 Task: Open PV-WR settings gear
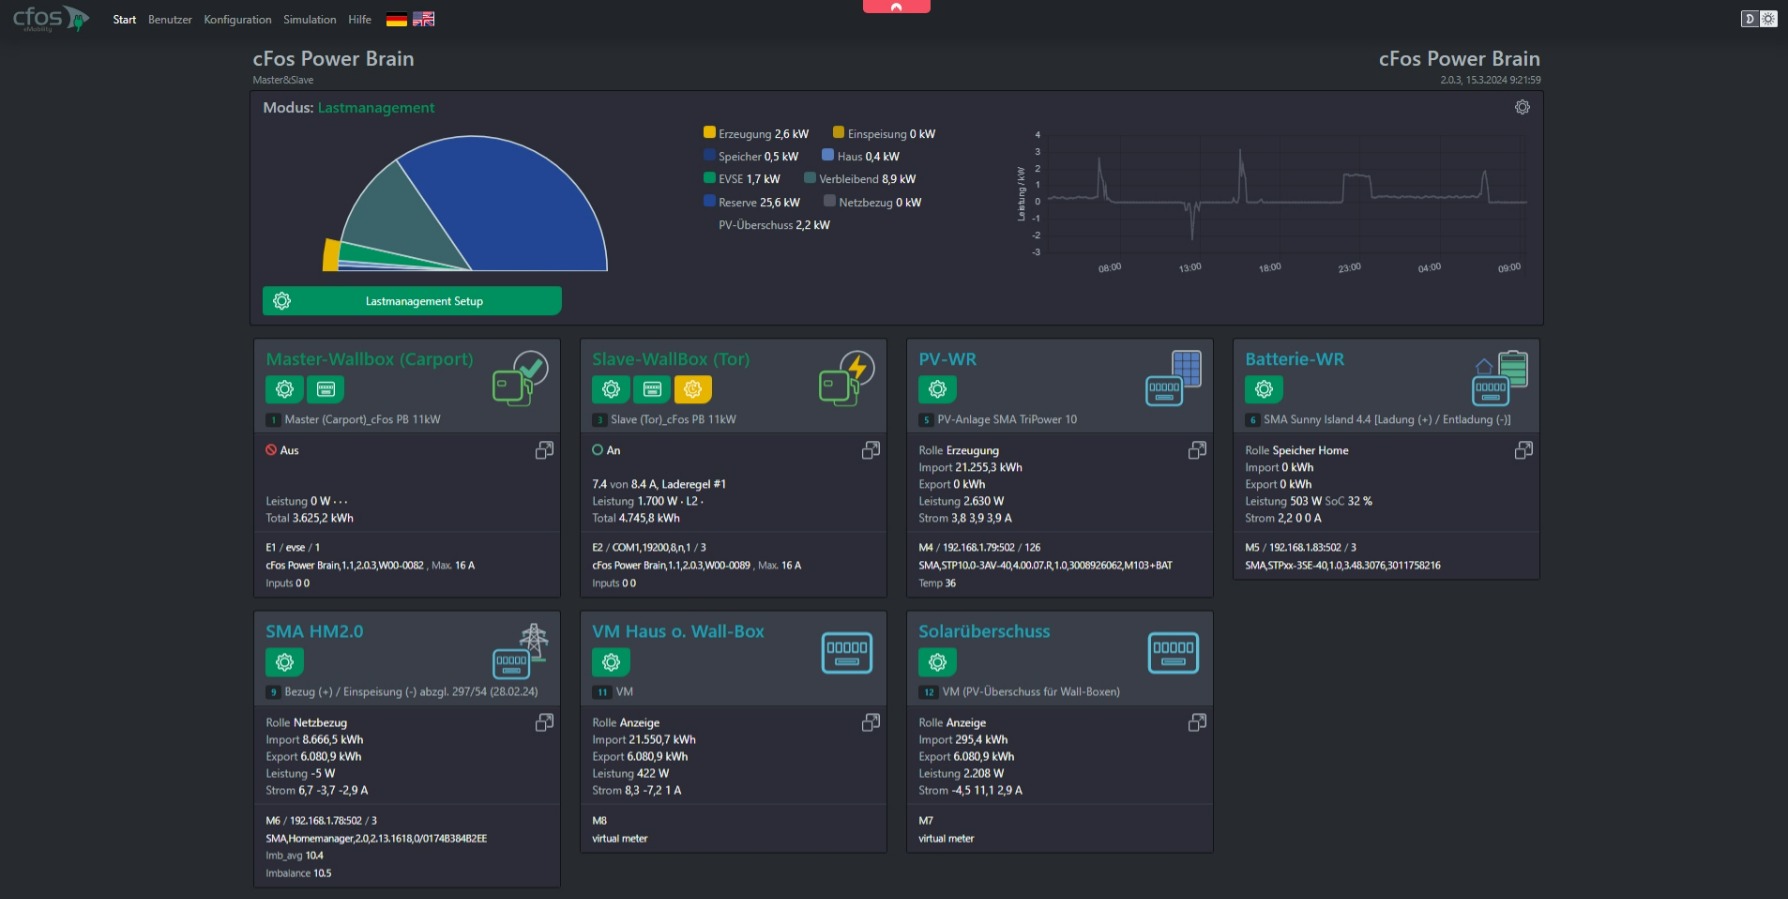pyautogui.click(x=938, y=389)
